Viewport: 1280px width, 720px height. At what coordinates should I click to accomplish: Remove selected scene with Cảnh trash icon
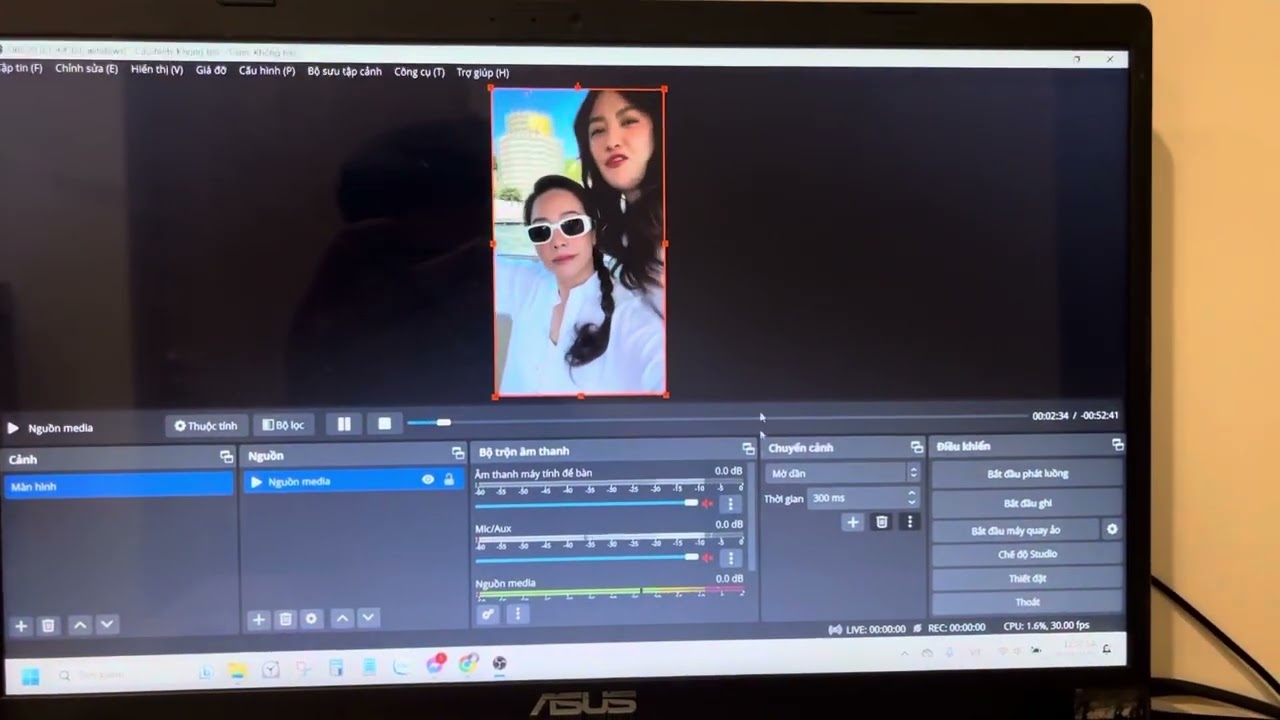click(48, 625)
